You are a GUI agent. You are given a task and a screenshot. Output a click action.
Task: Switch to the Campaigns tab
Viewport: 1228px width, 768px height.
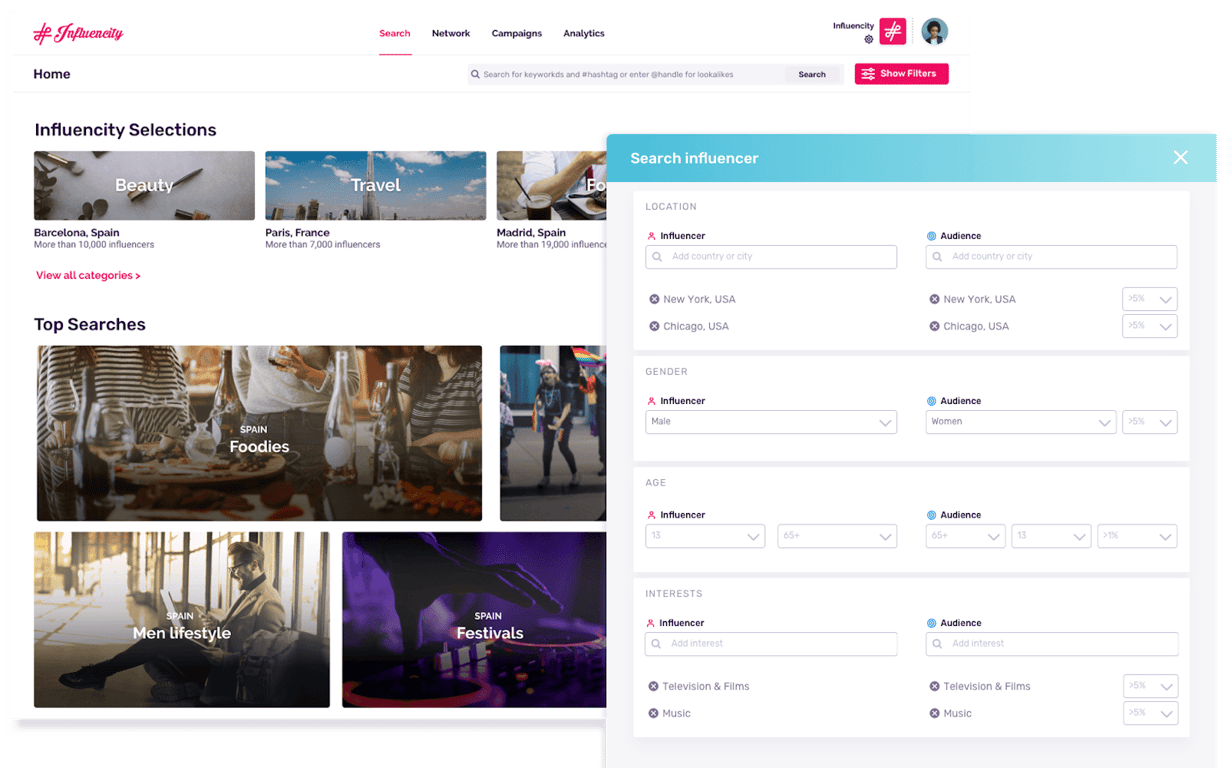click(516, 33)
